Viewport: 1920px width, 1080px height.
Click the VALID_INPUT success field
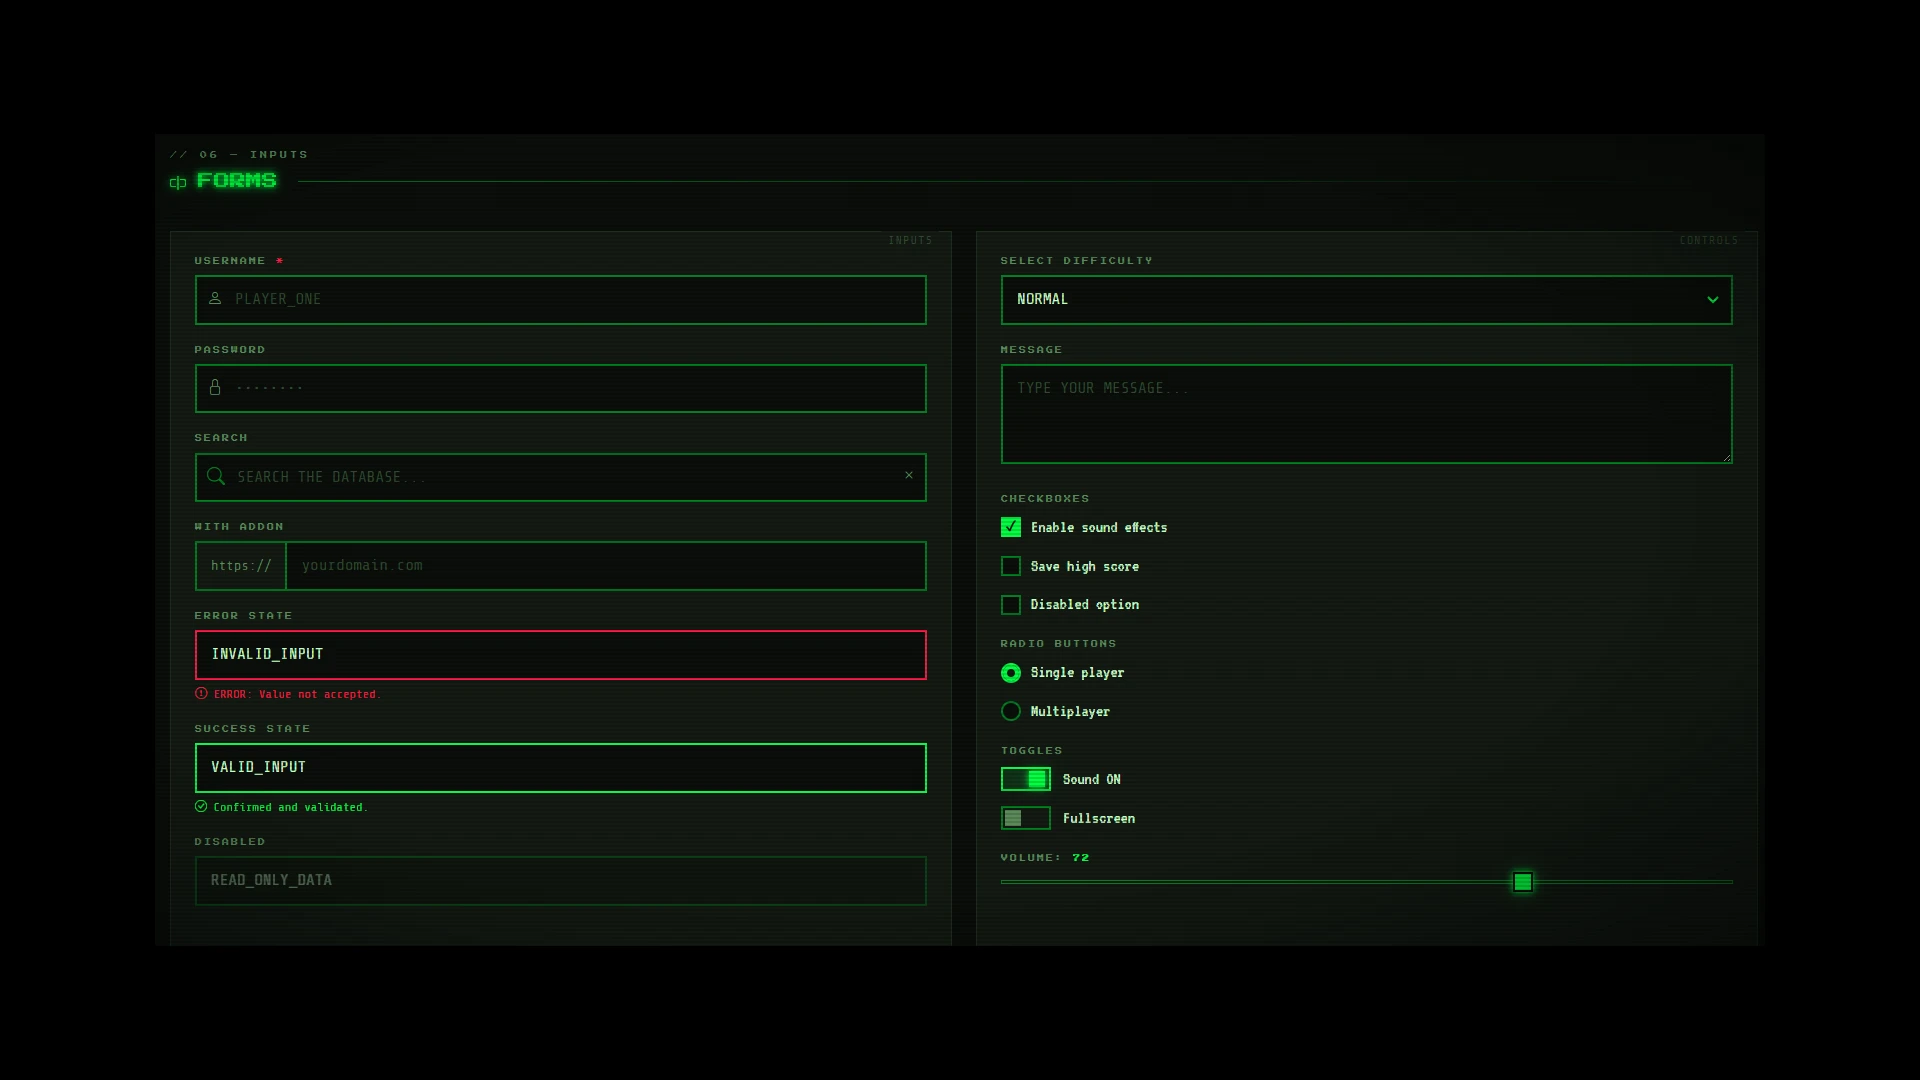(x=560, y=768)
